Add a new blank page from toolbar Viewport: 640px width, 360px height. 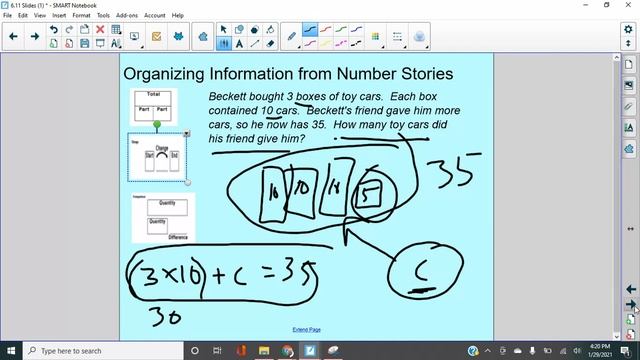53,43
